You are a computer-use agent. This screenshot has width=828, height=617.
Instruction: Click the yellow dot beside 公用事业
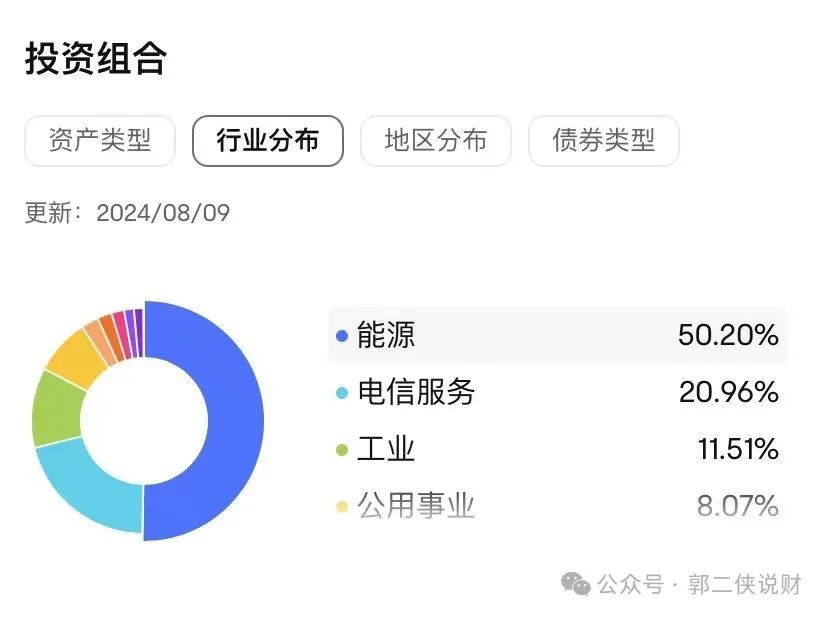342,507
